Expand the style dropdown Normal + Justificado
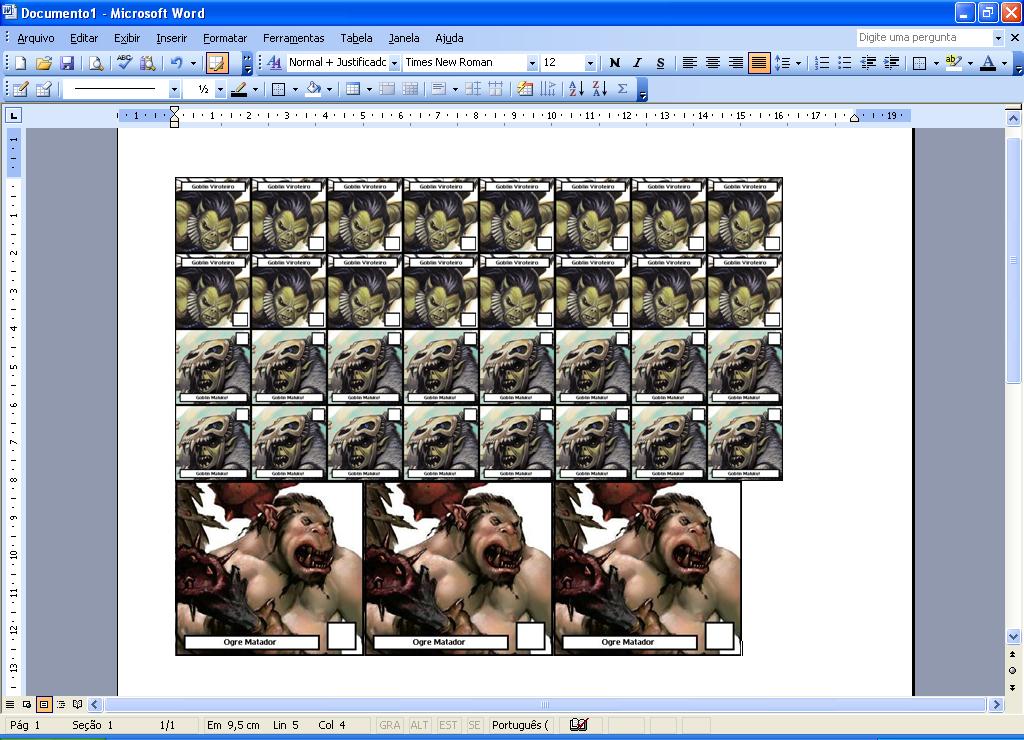This screenshot has height=740, width=1024. (x=394, y=63)
